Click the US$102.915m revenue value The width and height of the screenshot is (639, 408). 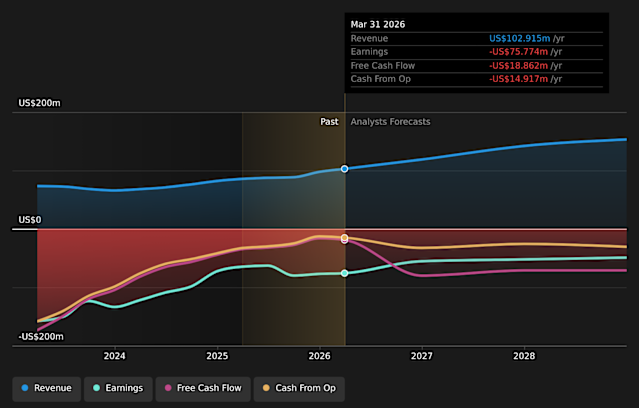point(520,38)
